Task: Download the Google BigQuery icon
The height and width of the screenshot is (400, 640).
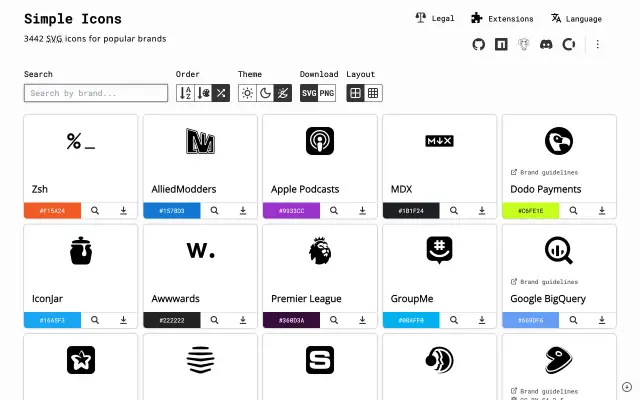Action: tap(602, 320)
